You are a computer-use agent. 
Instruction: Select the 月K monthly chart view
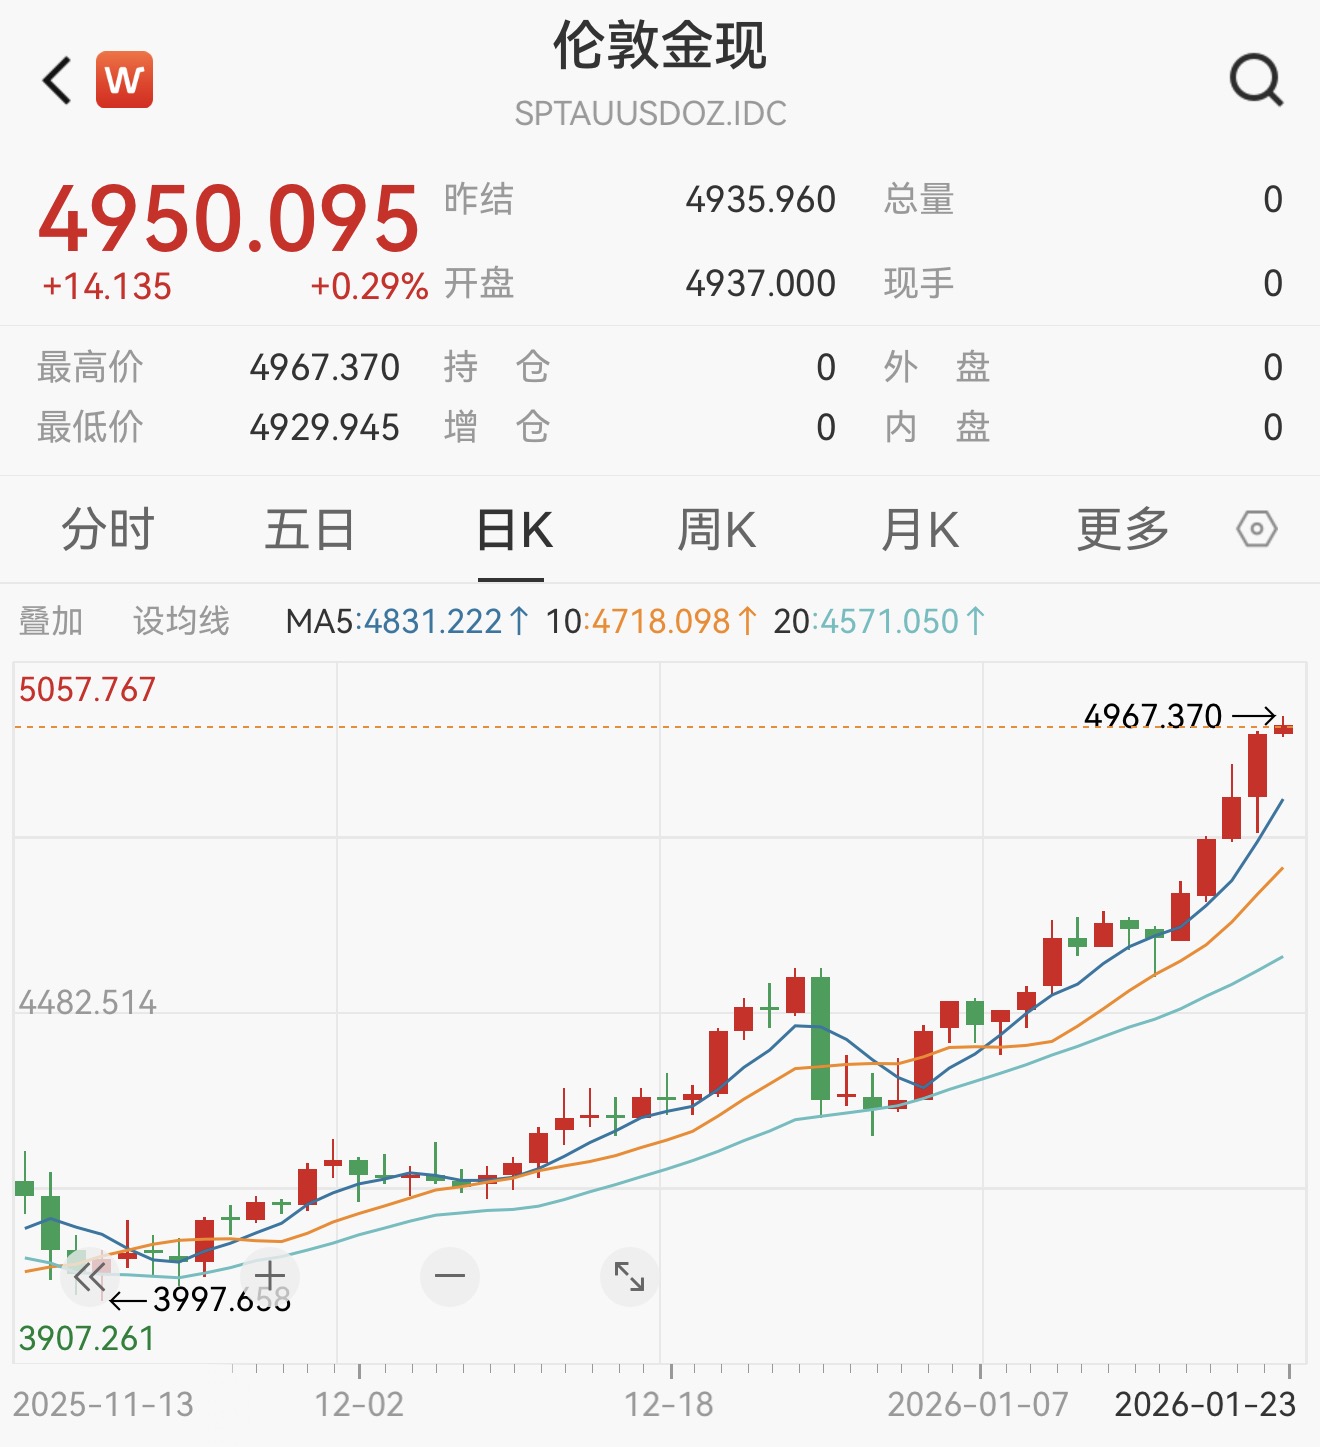pyautogui.click(x=920, y=529)
